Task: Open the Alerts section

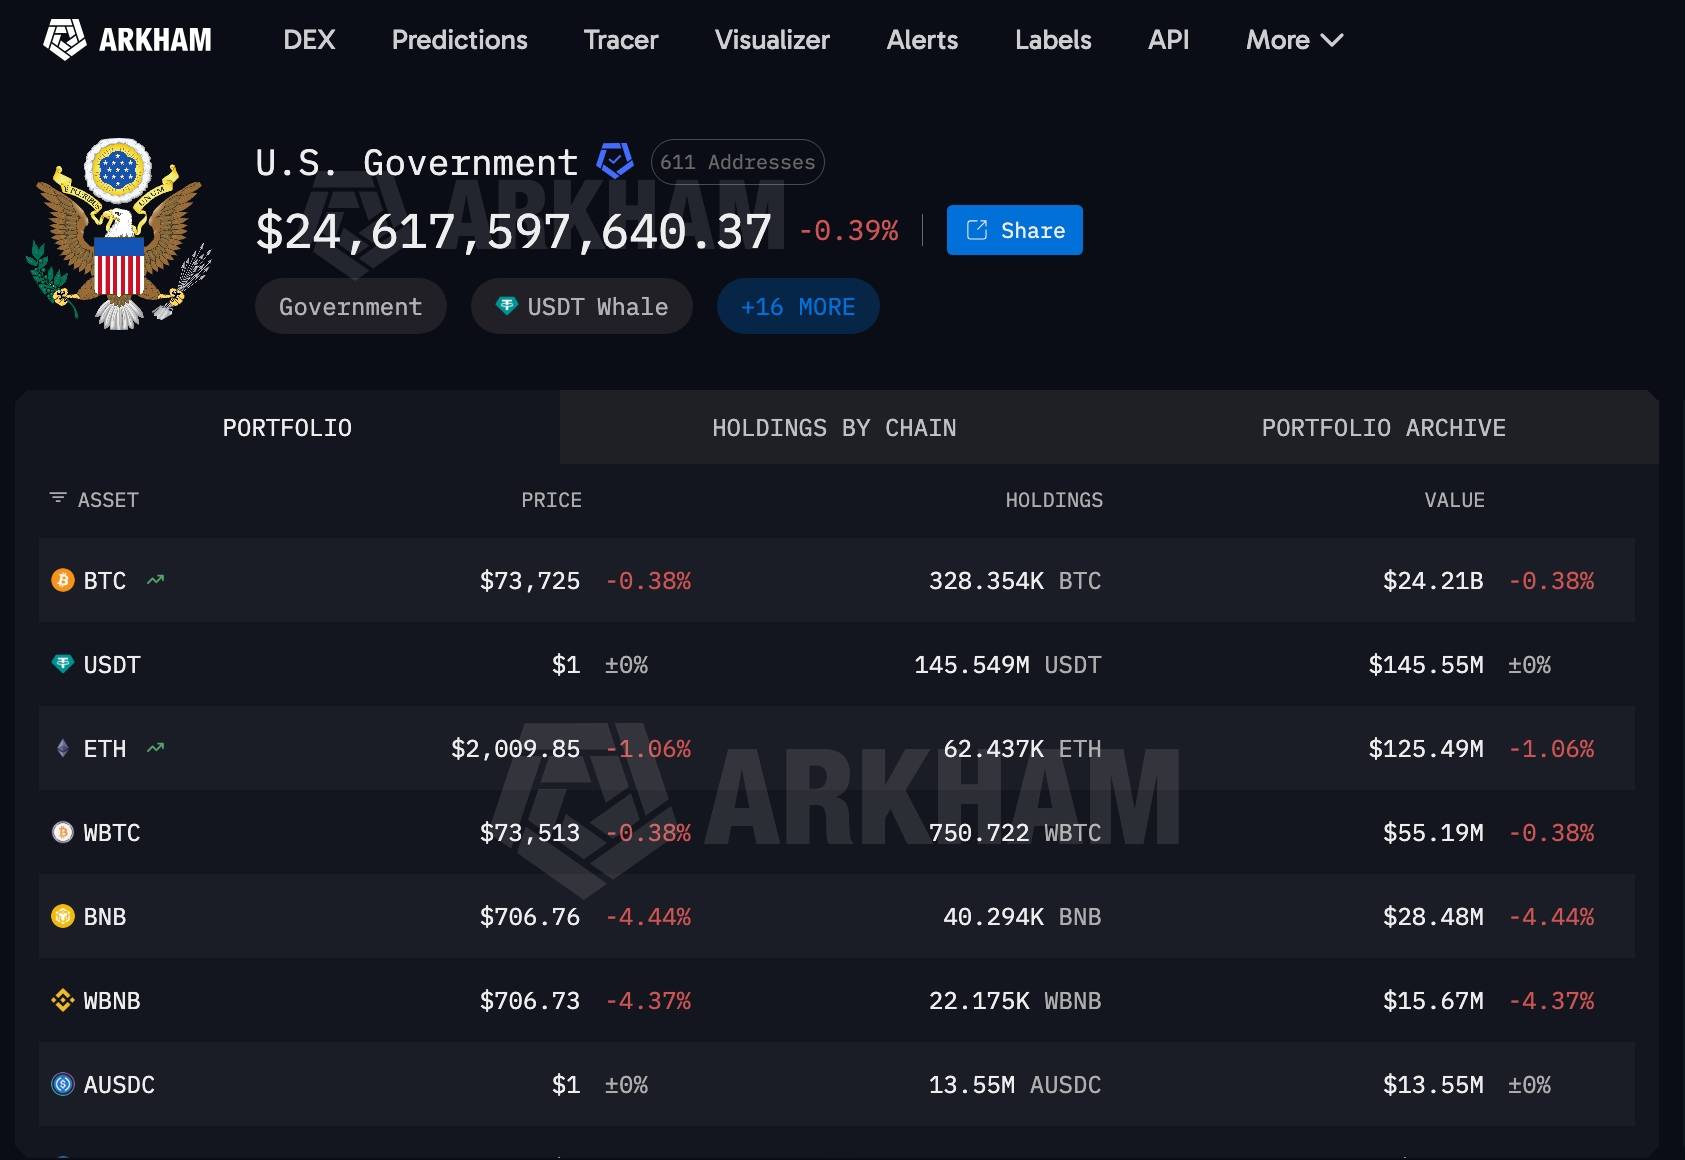Action: point(922,40)
